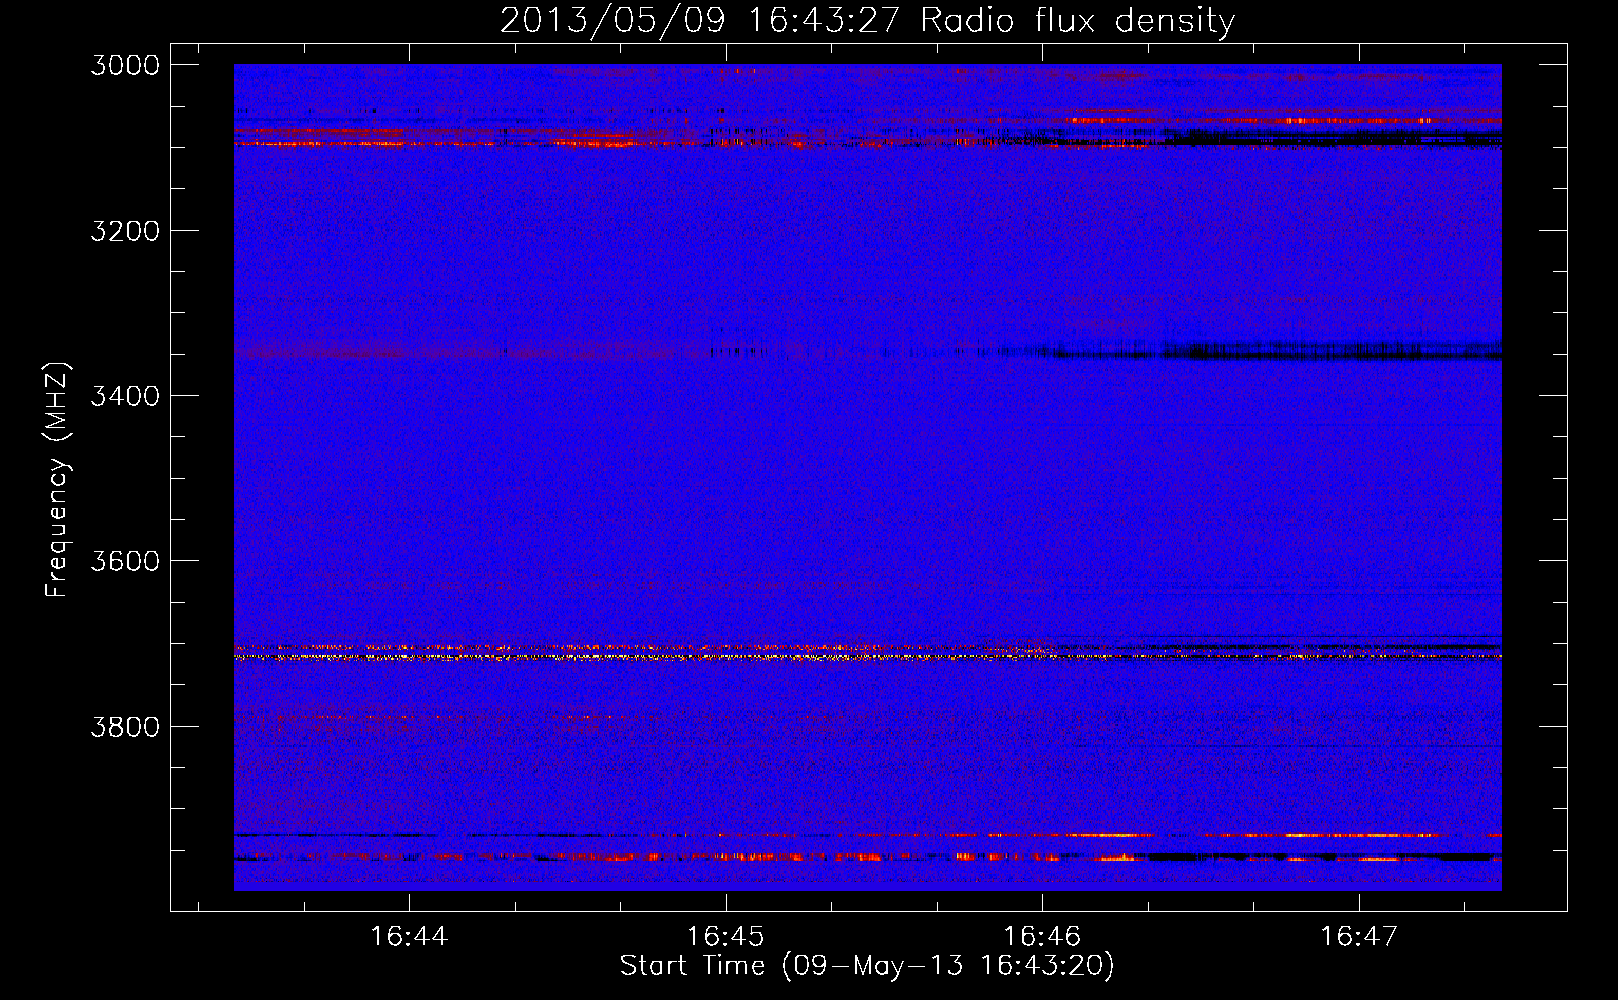The width and height of the screenshot is (1618, 1000).
Task: Click the 3400 frequency tick label
Action: pos(125,396)
